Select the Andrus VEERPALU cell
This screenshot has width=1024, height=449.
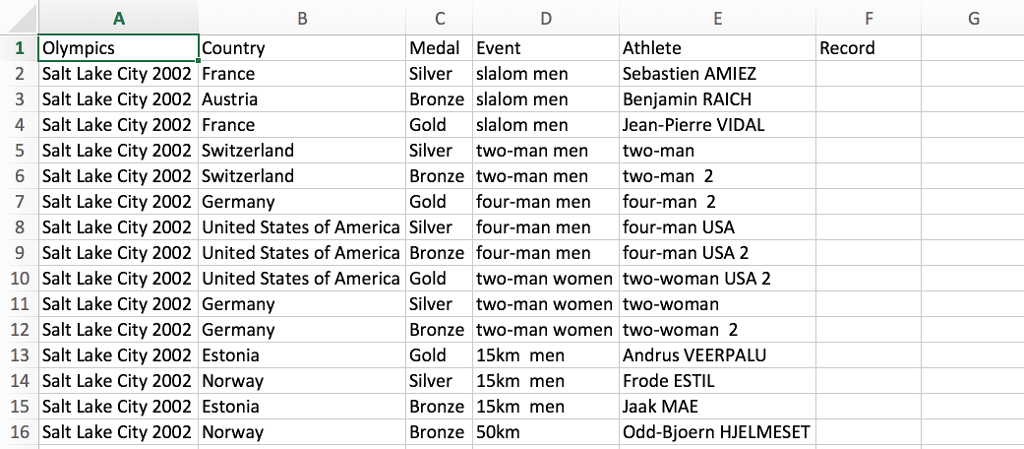717,356
